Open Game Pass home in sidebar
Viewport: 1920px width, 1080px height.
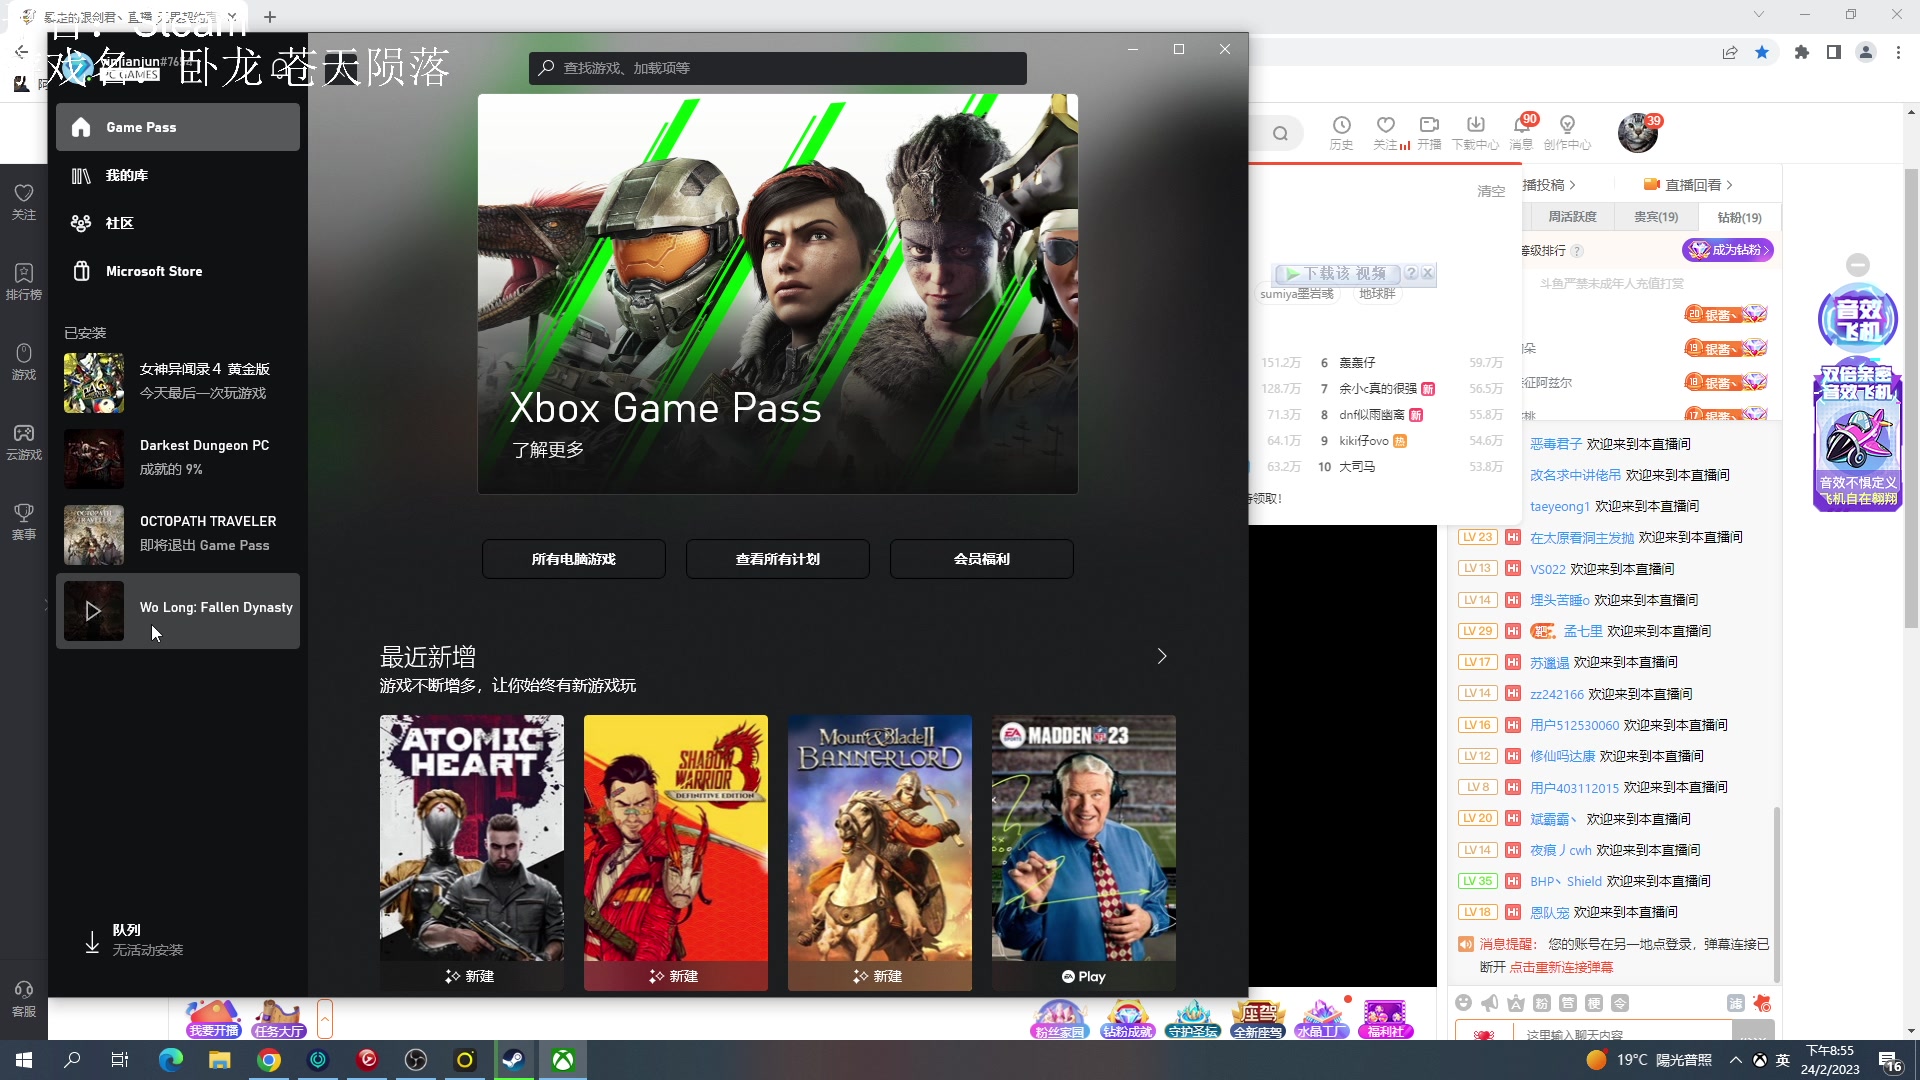coord(81,127)
